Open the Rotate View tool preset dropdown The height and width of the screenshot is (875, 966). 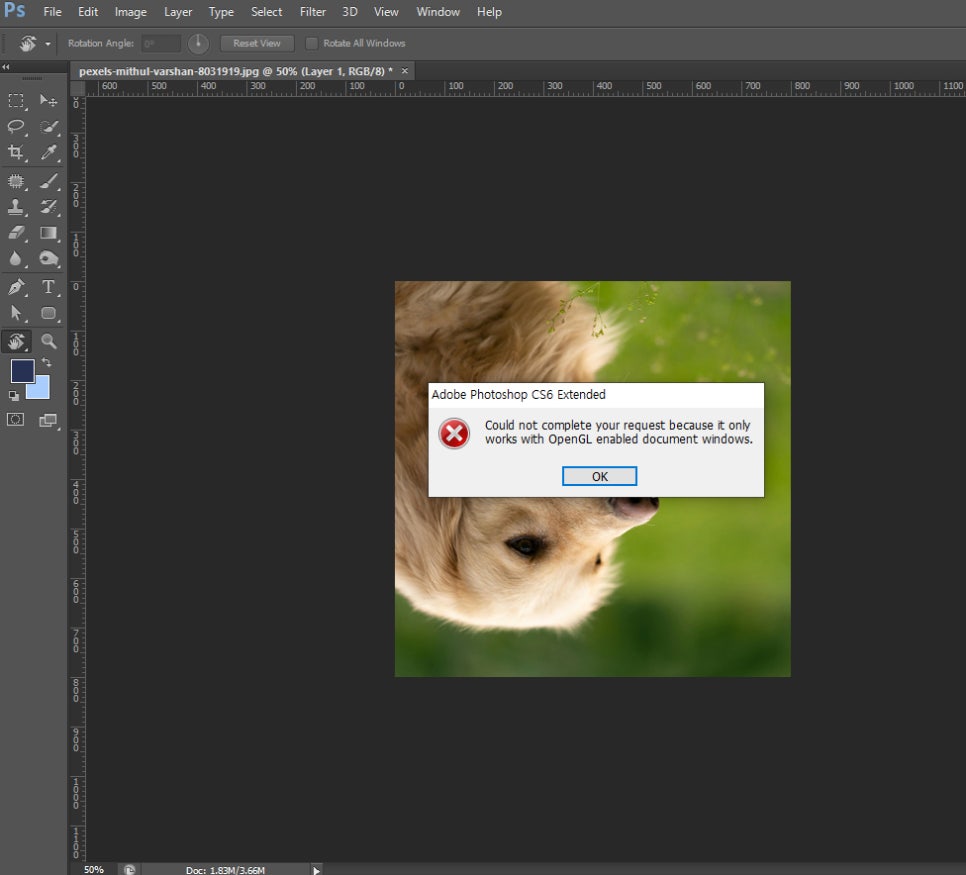click(x=47, y=44)
